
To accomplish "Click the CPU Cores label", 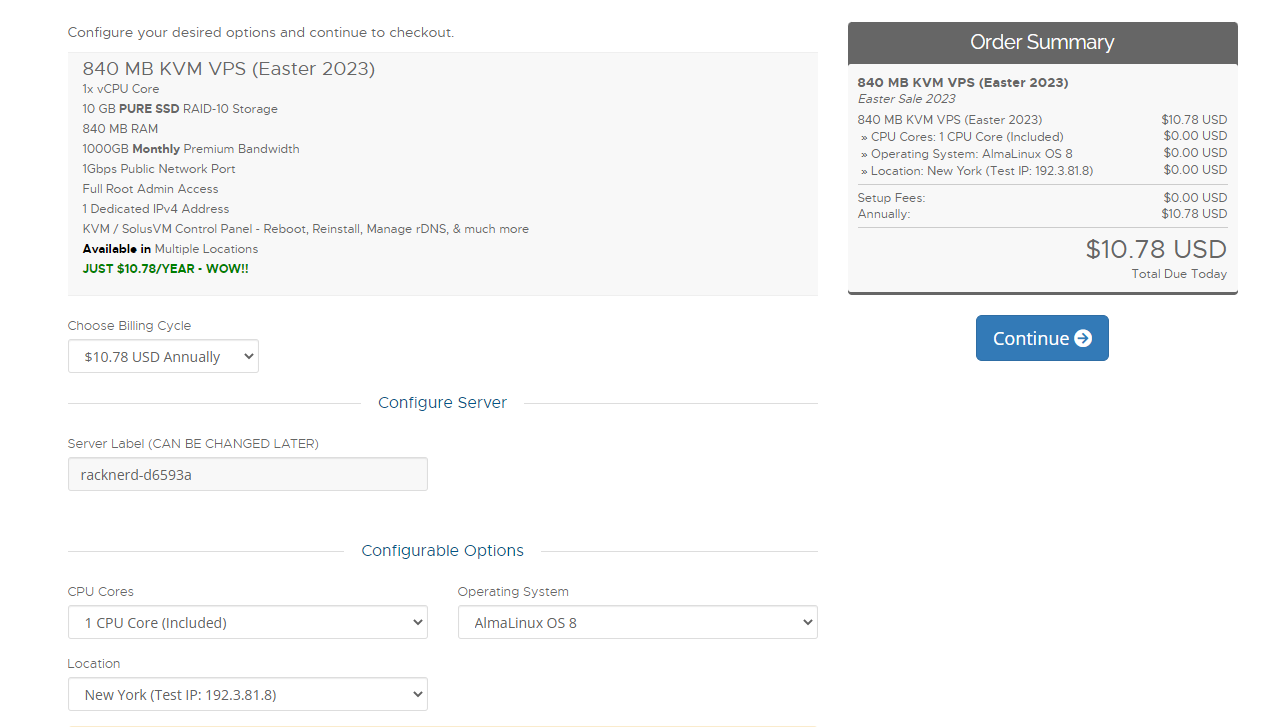I will click(x=100, y=592).
